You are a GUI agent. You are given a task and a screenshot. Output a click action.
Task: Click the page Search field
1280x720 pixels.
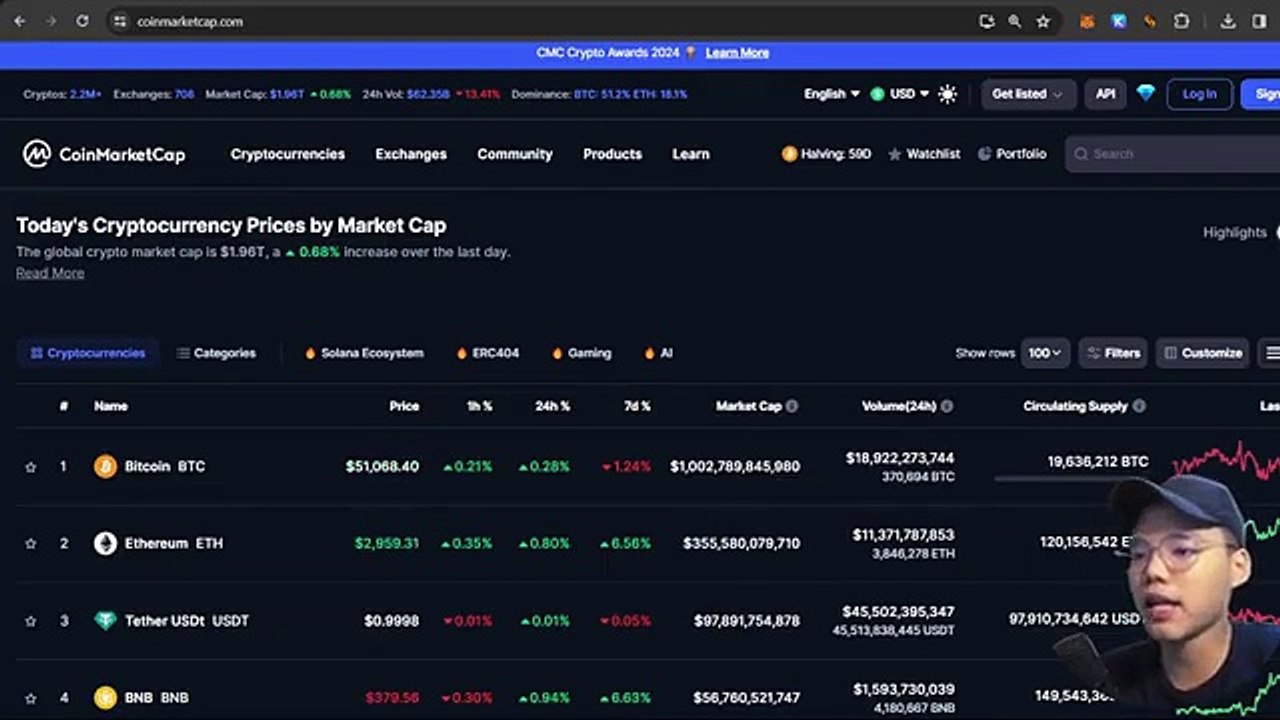tap(1172, 154)
